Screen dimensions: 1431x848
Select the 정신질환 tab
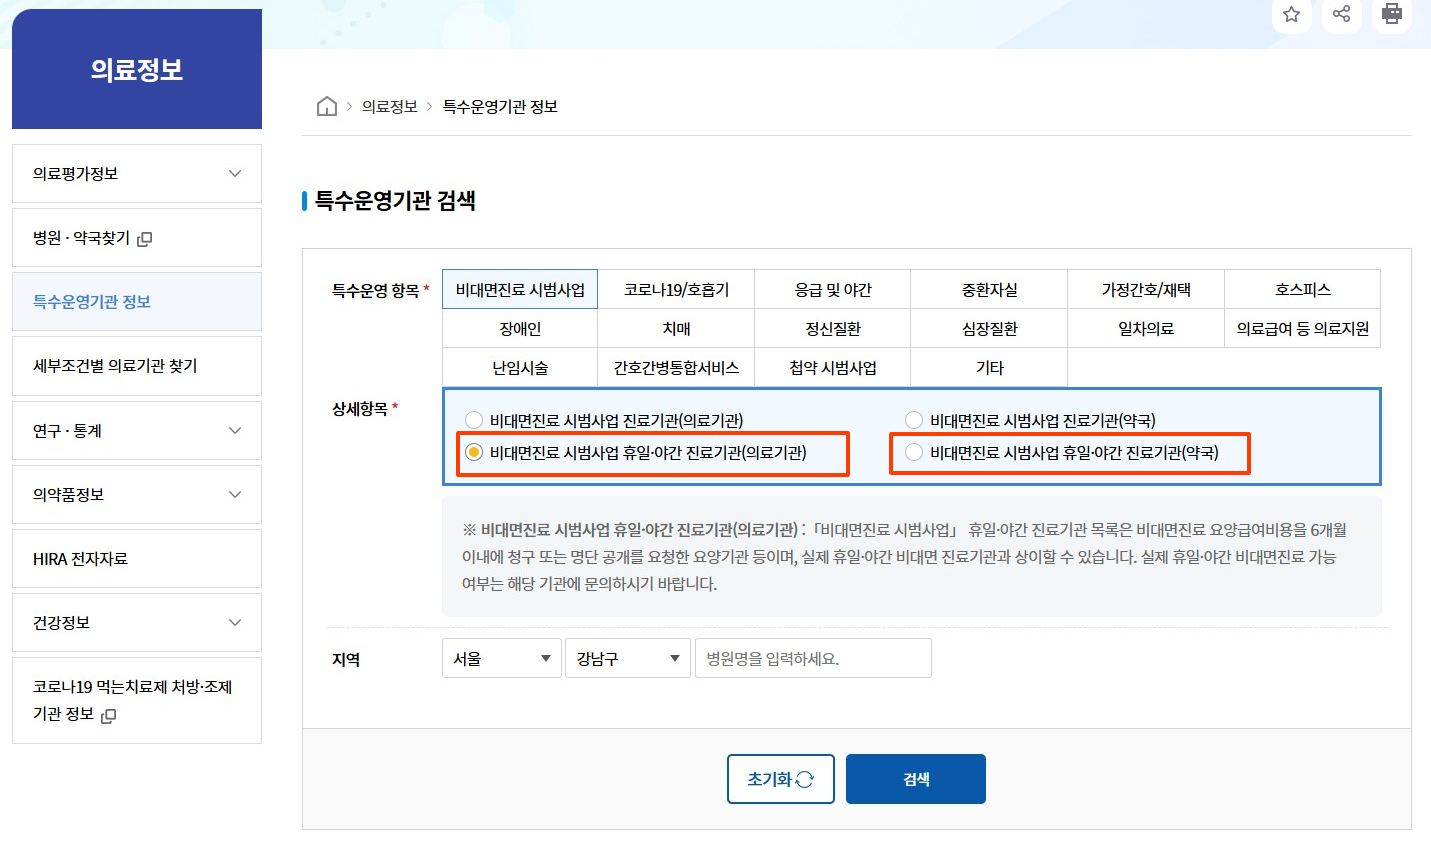(x=833, y=328)
